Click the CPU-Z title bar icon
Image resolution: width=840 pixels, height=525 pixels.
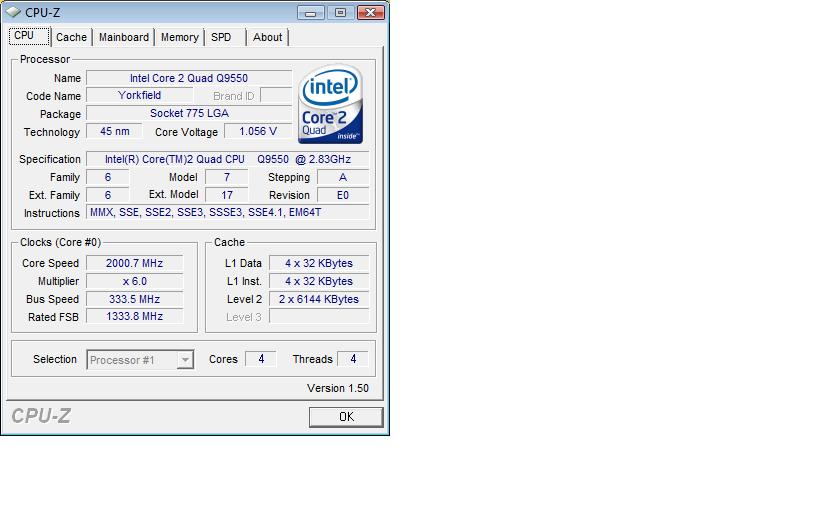(12, 12)
